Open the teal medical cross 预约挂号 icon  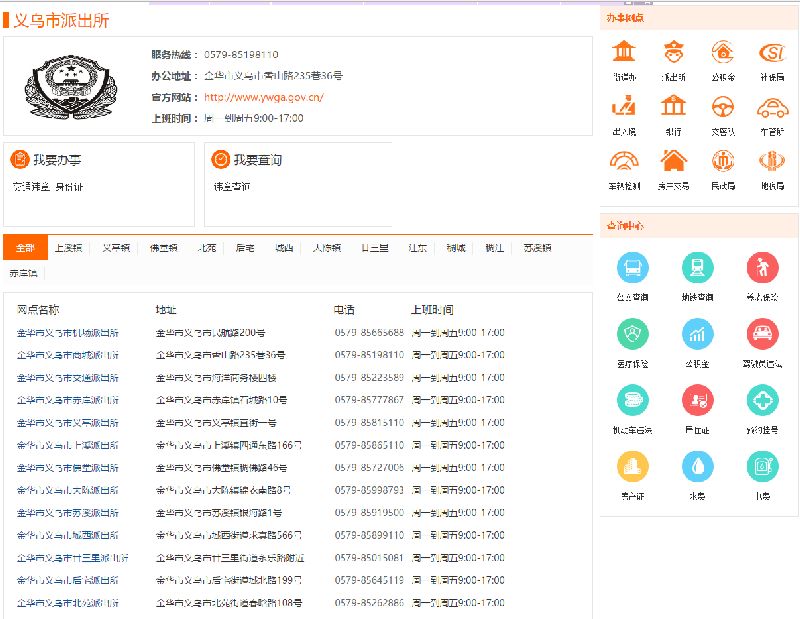pos(762,400)
